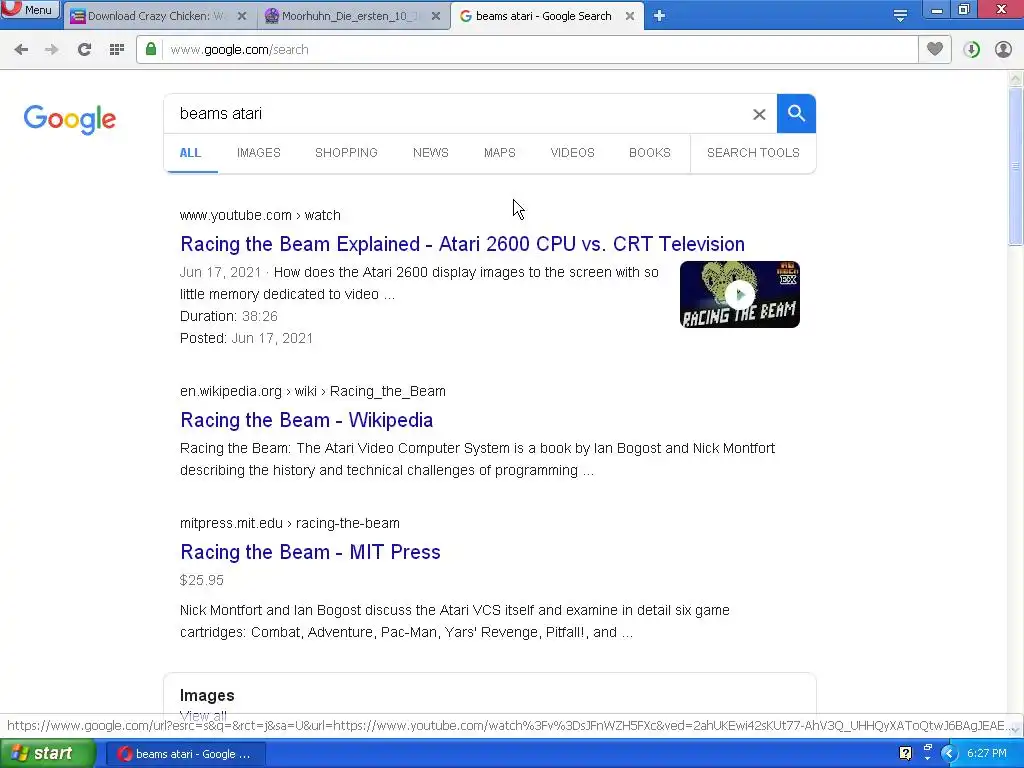The width and height of the screenshot is (1024, 768).
Task: Open Racing the Beam - MIT Press link
Action: [310, 552]
